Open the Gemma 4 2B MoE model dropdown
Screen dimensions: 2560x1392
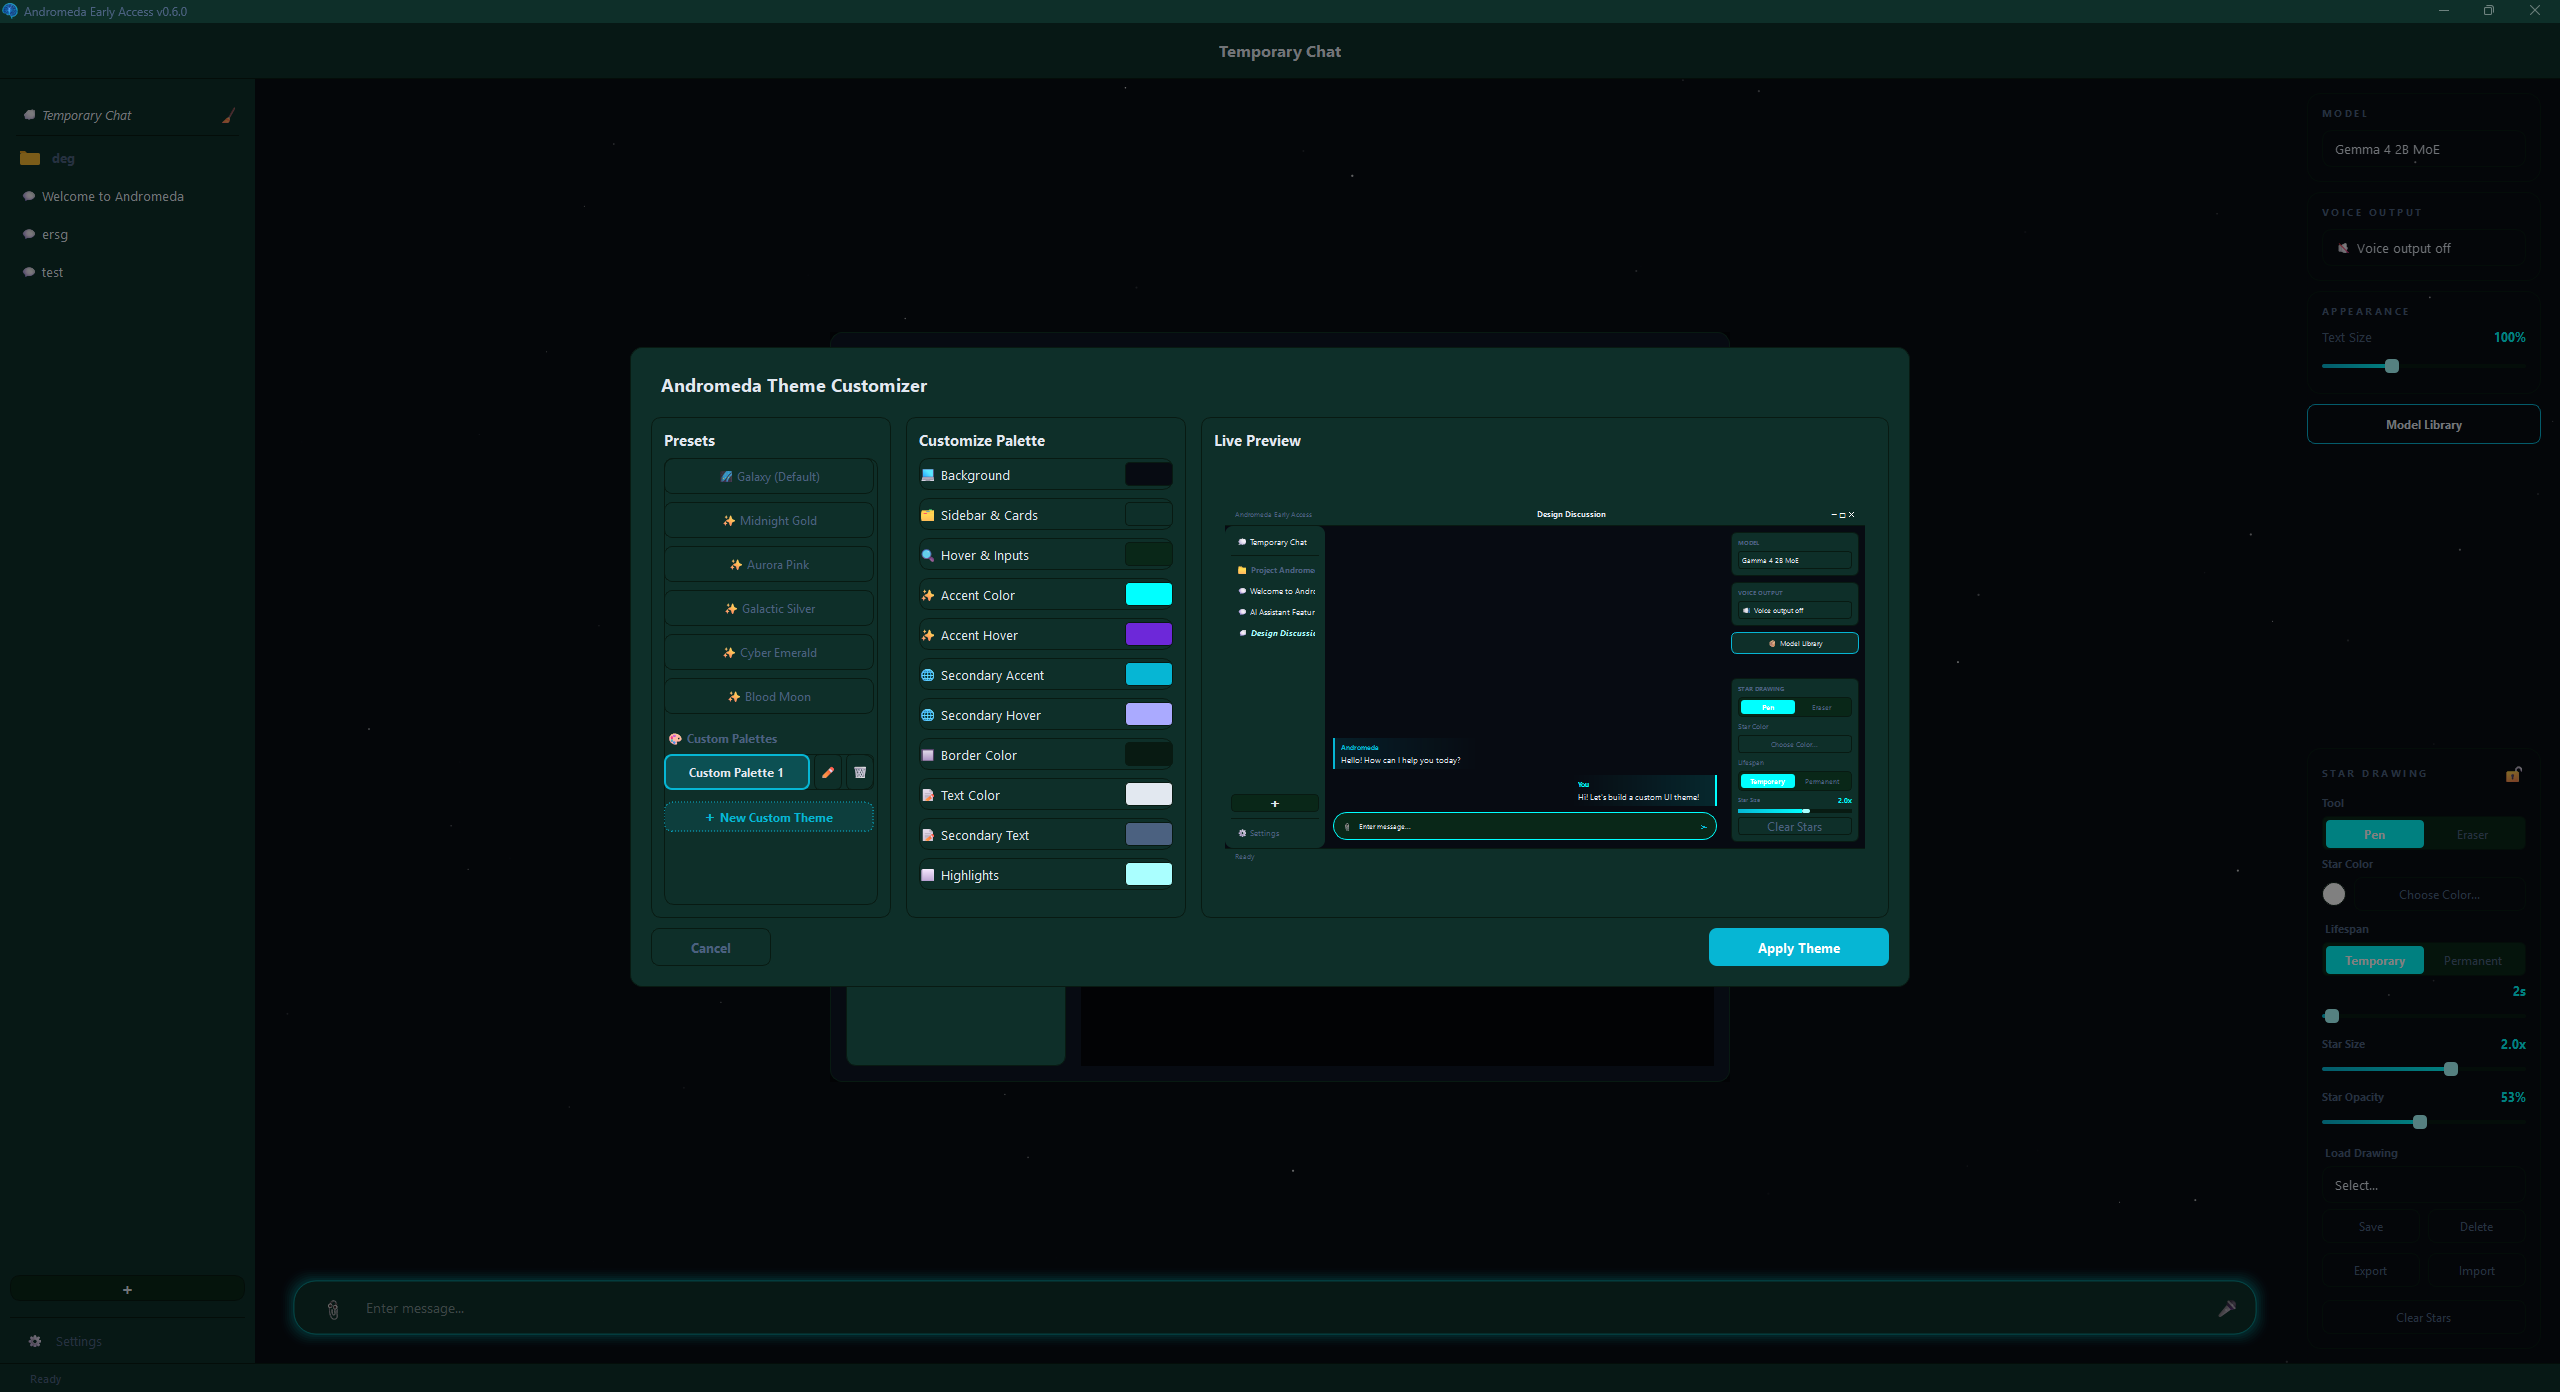point(2424,150)
